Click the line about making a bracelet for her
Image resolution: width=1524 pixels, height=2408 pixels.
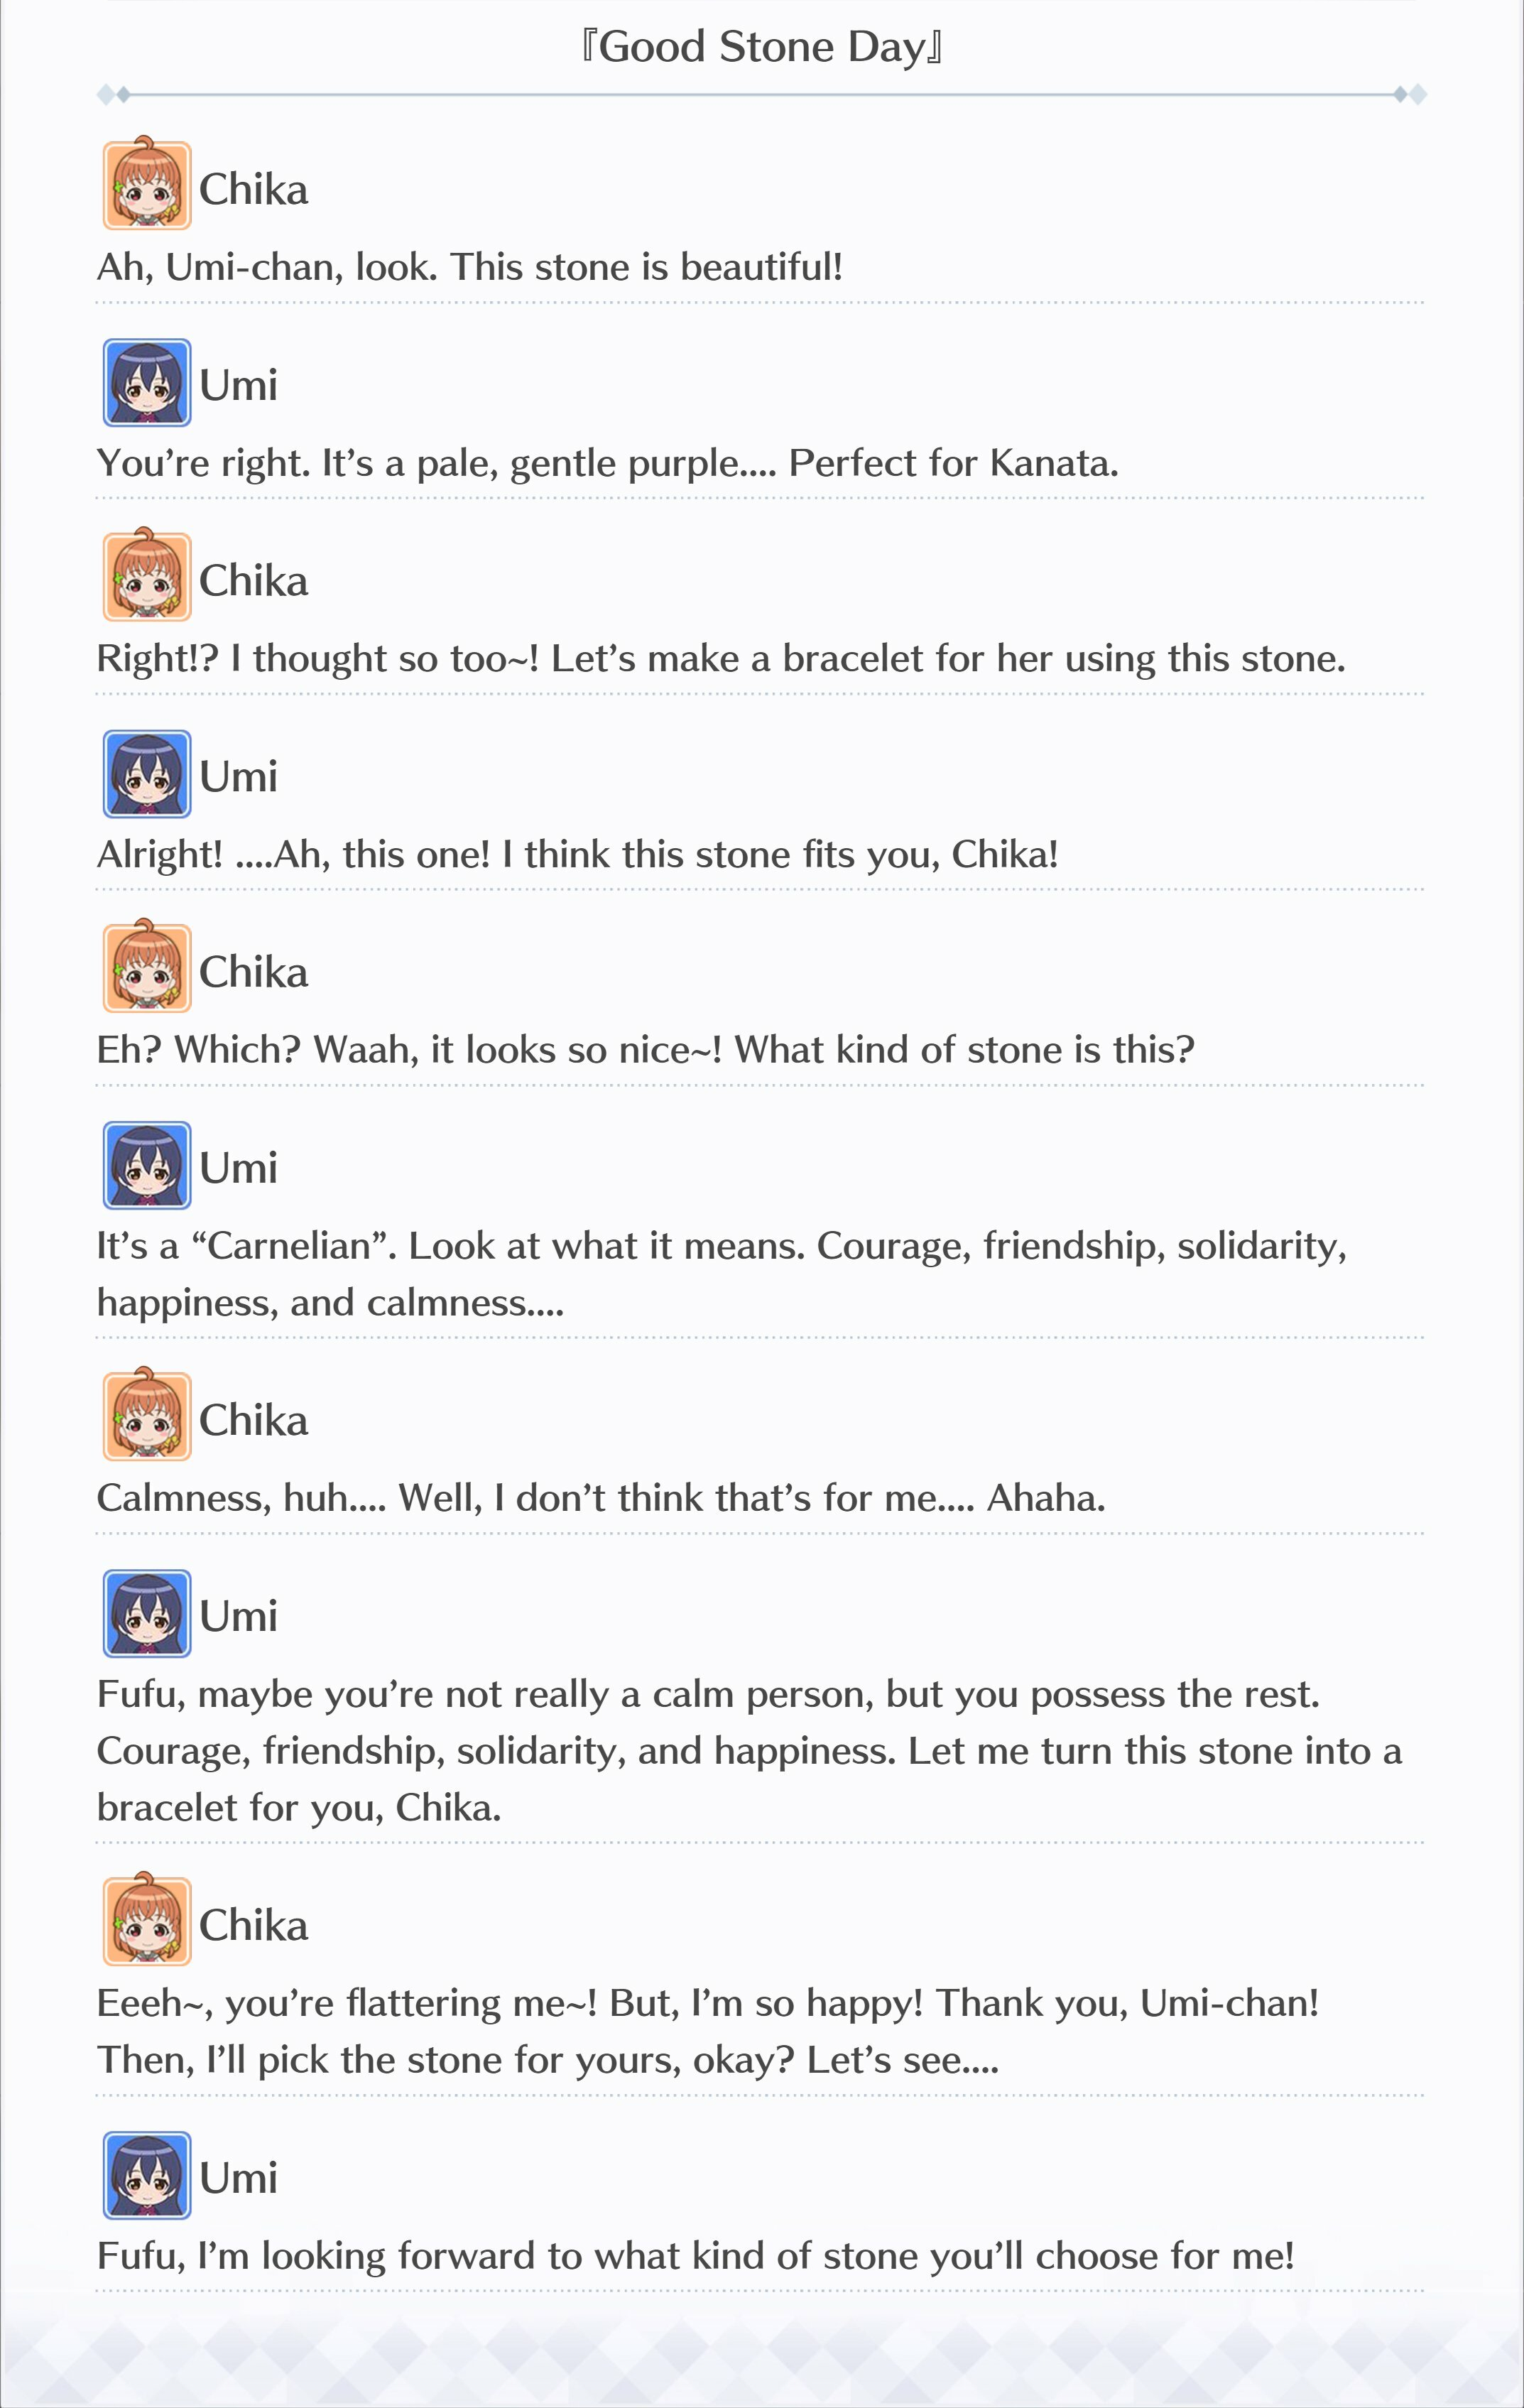pyautogui.click(x=721, y=659)
